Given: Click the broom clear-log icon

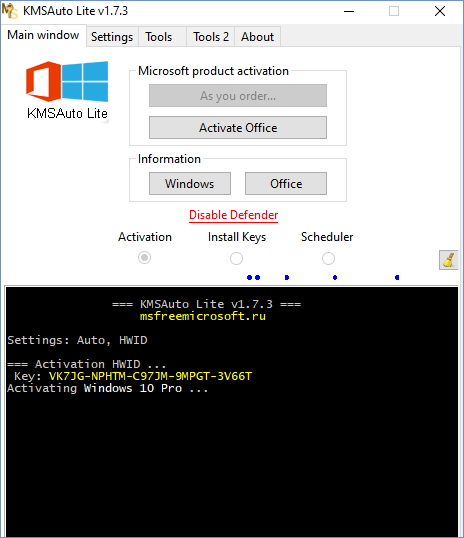Looking at the screenshot, I should [449, 260].
